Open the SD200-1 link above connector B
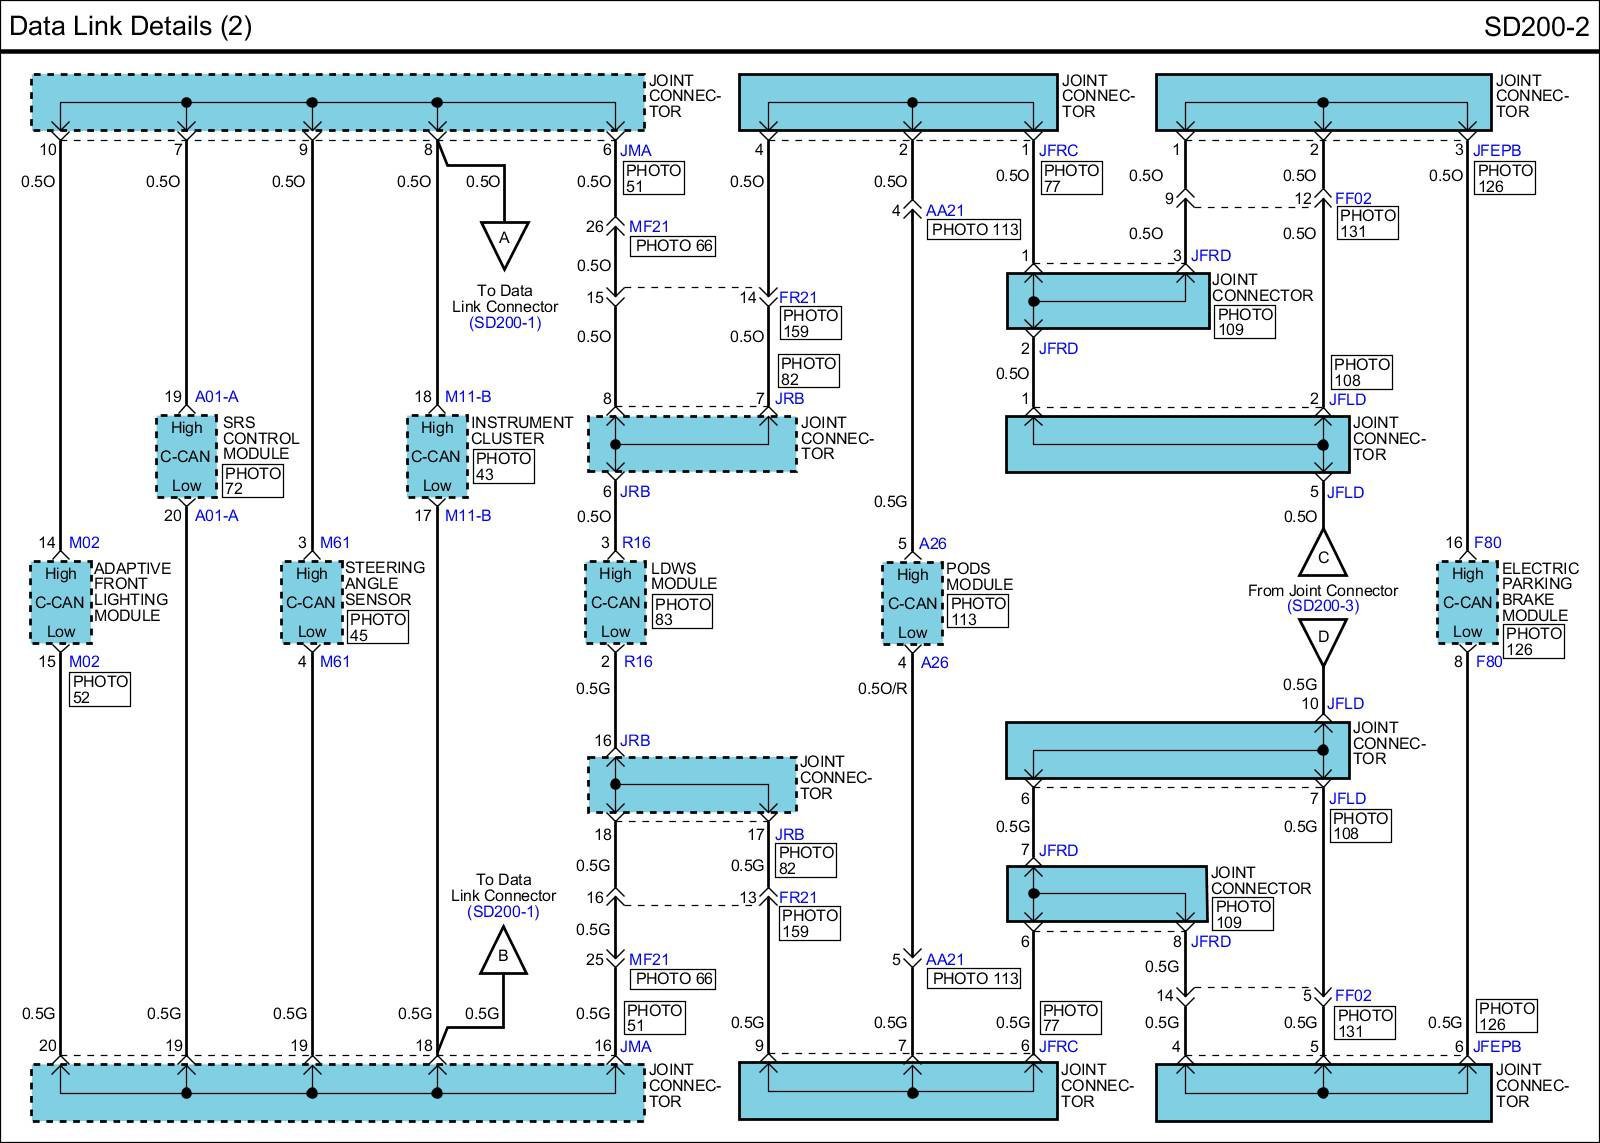 tap(503, 912)
